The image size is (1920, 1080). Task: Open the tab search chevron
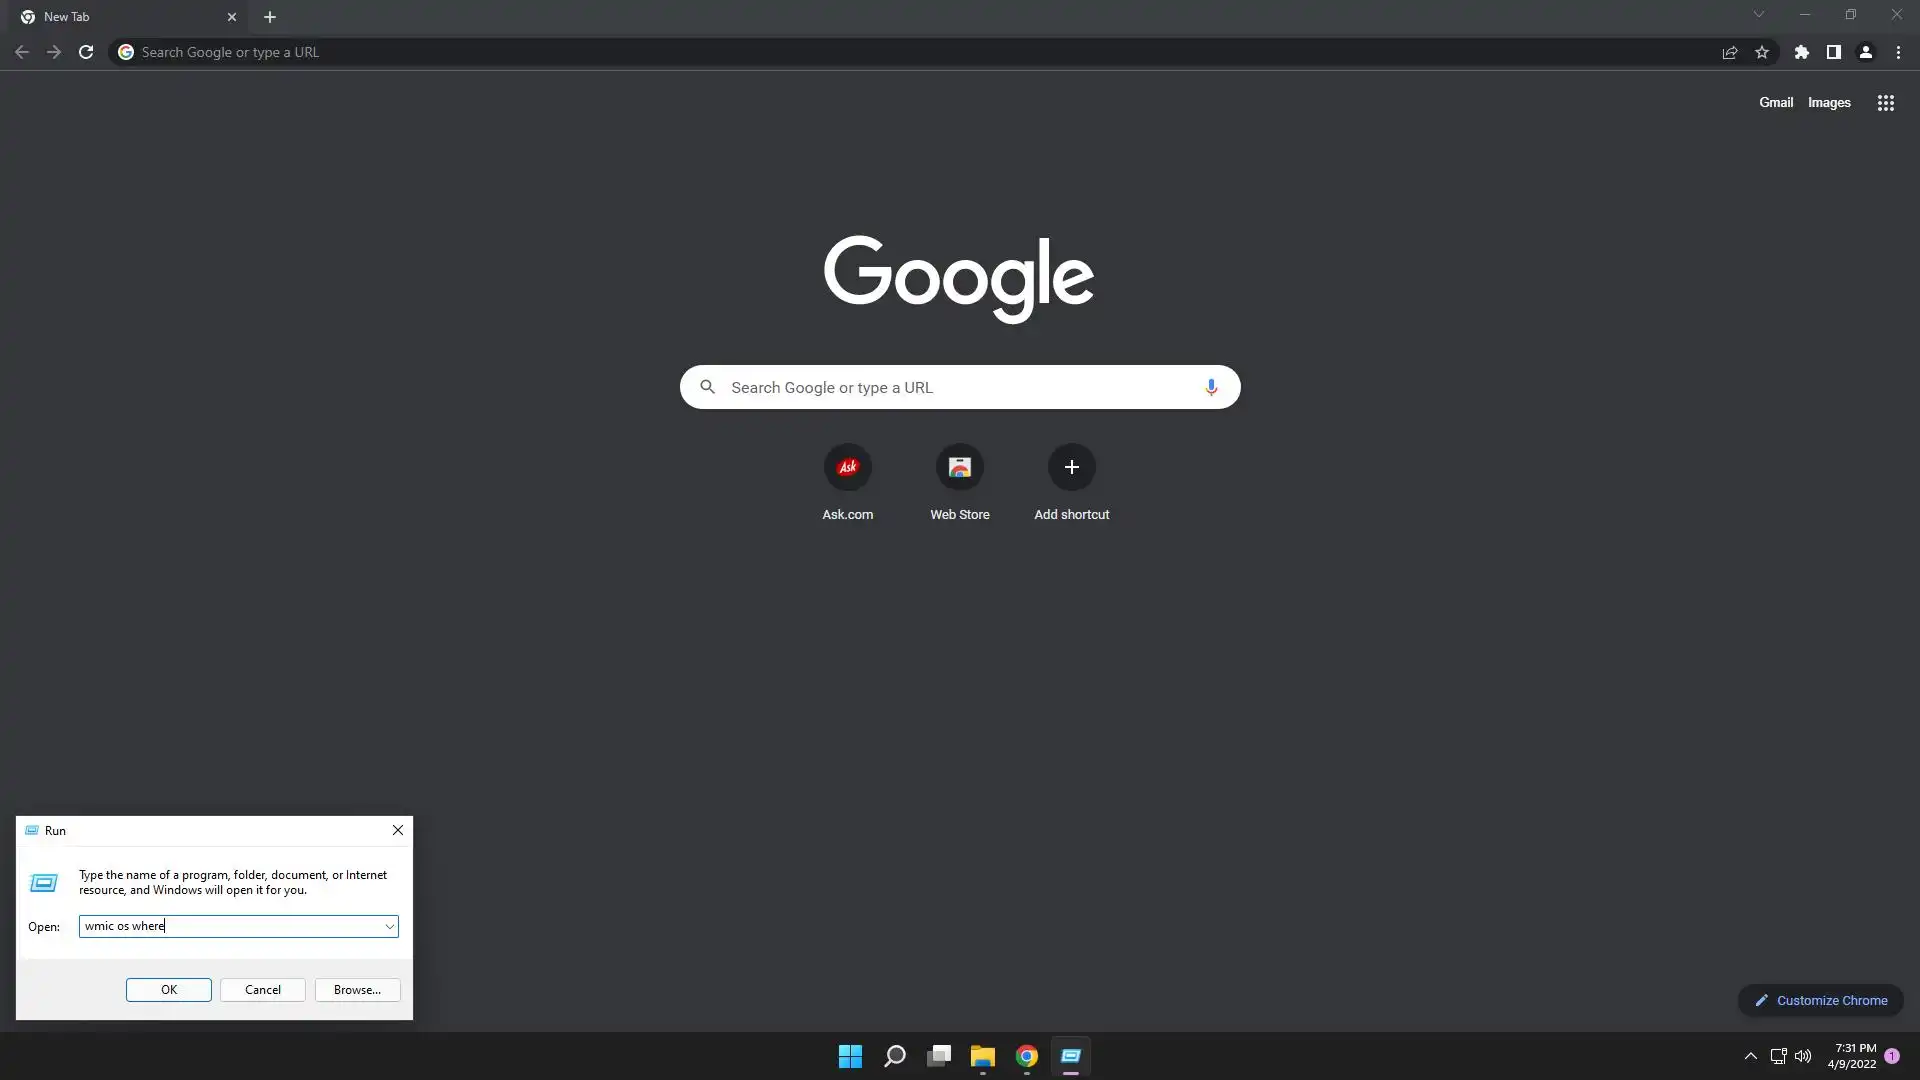coord(1758,15)
